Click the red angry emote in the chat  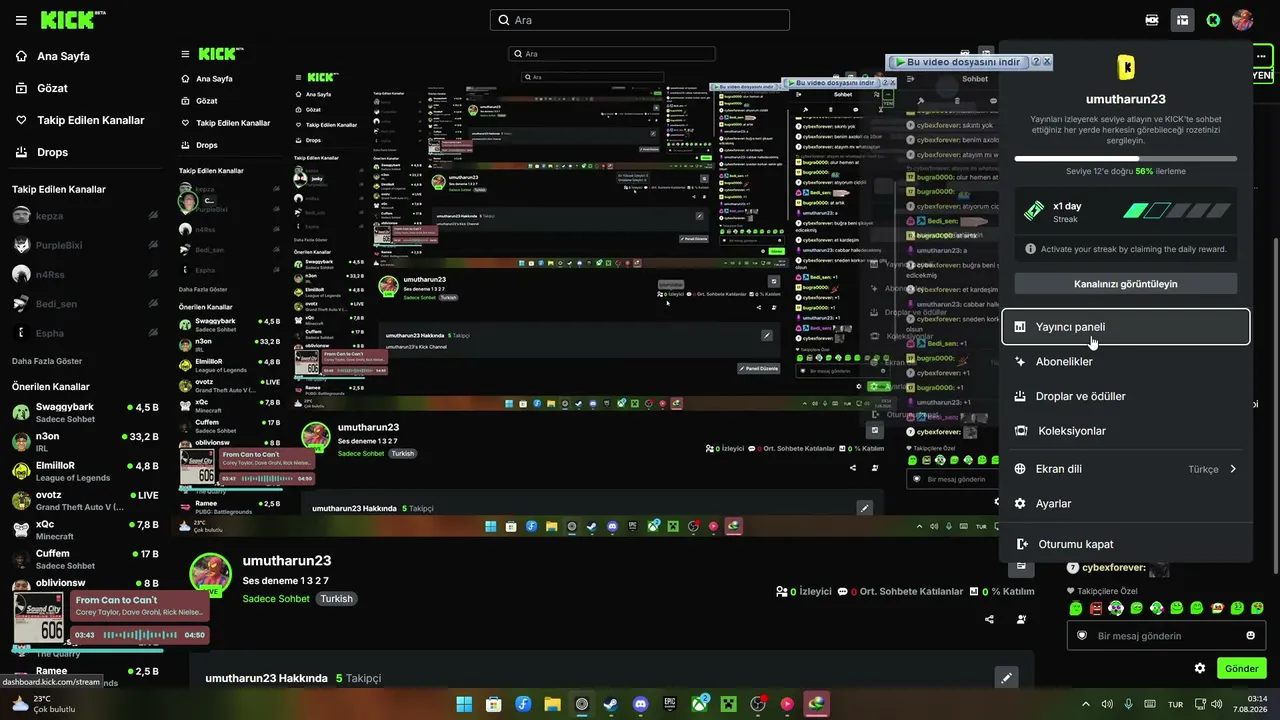tap(1096, 608)
